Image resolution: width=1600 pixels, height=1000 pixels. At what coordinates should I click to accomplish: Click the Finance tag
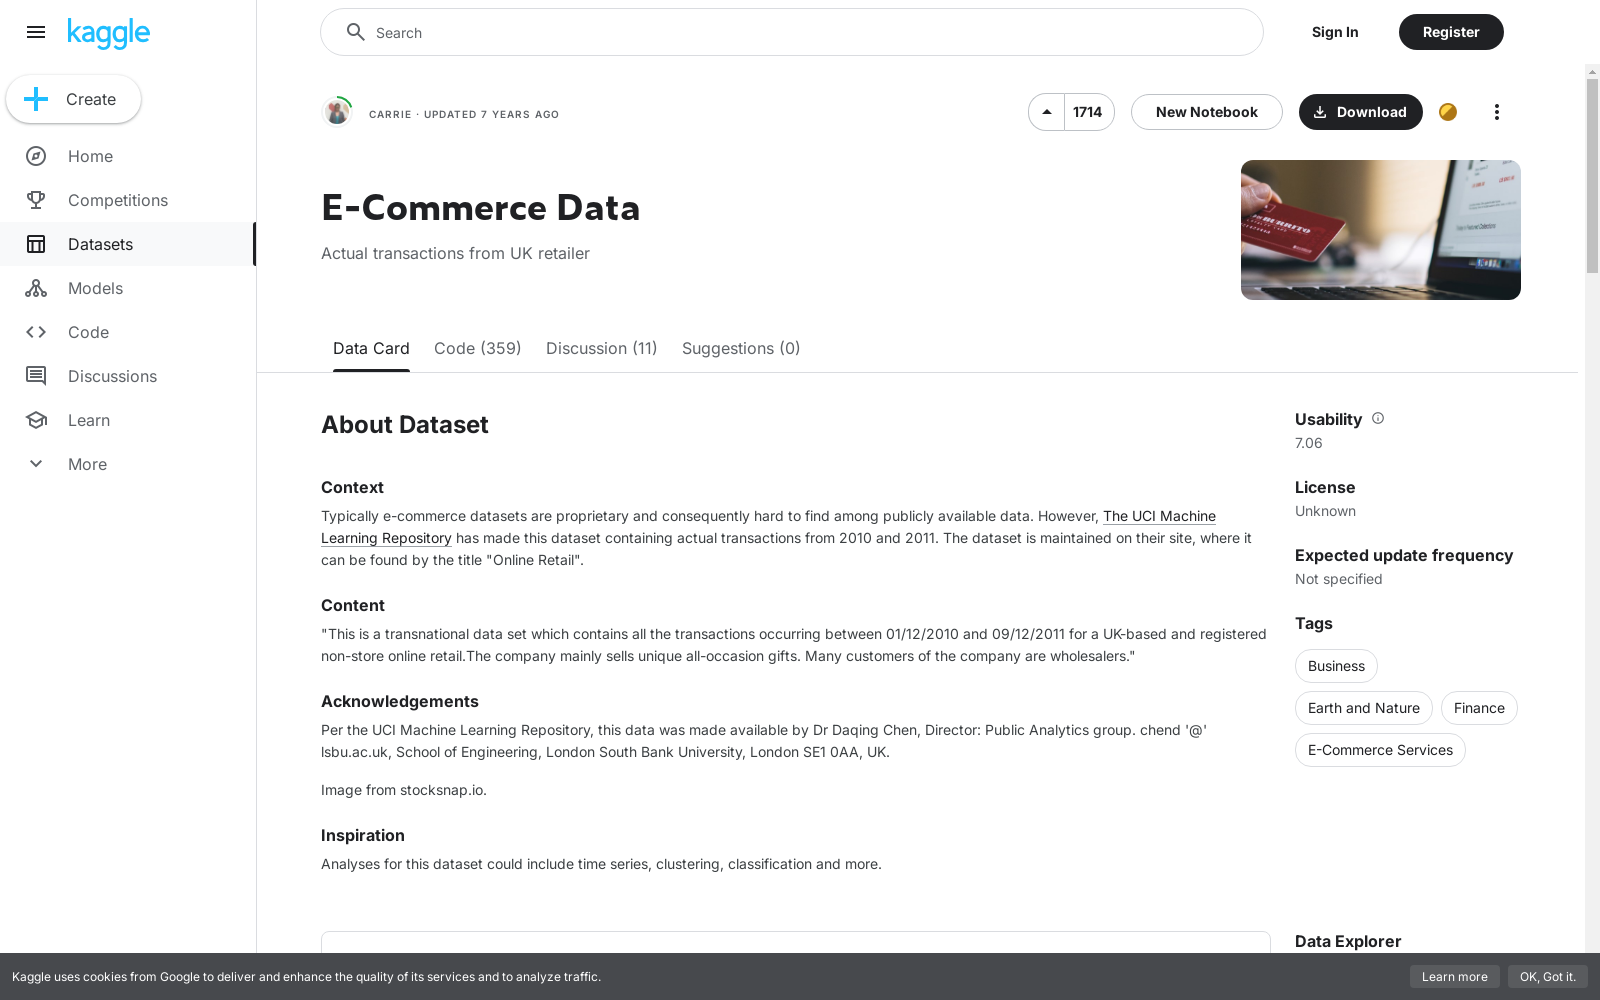[x=1479, y=708]
